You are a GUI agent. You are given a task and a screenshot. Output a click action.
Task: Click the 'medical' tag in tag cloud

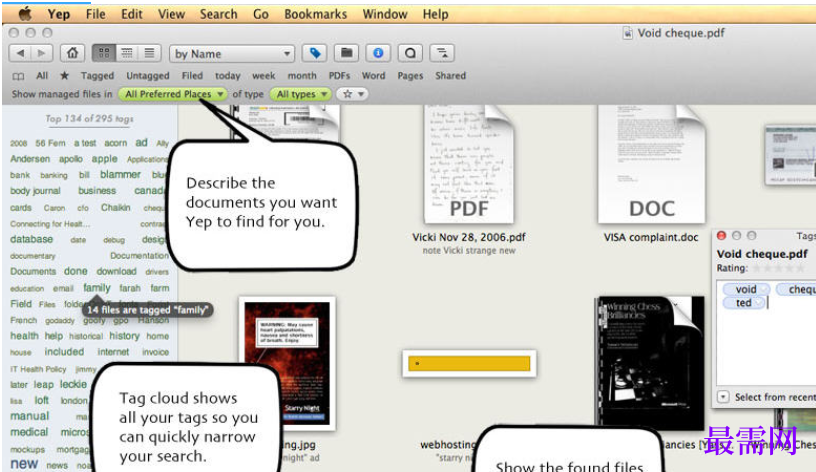pos(29,432)
